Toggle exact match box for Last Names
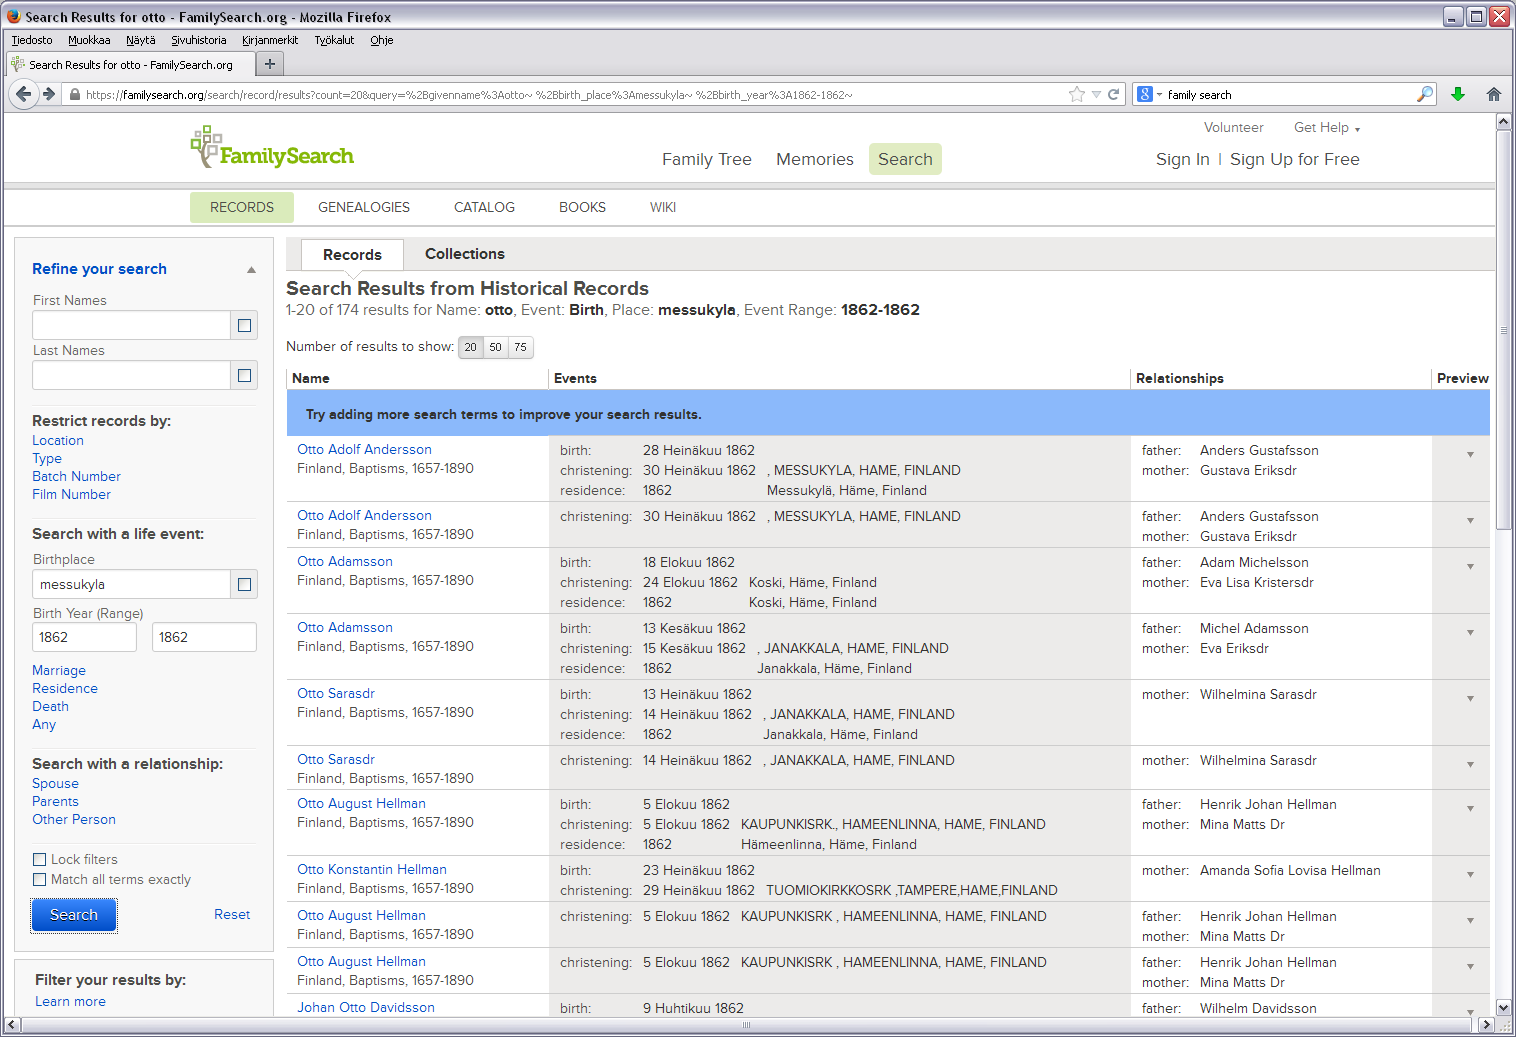 244,375
